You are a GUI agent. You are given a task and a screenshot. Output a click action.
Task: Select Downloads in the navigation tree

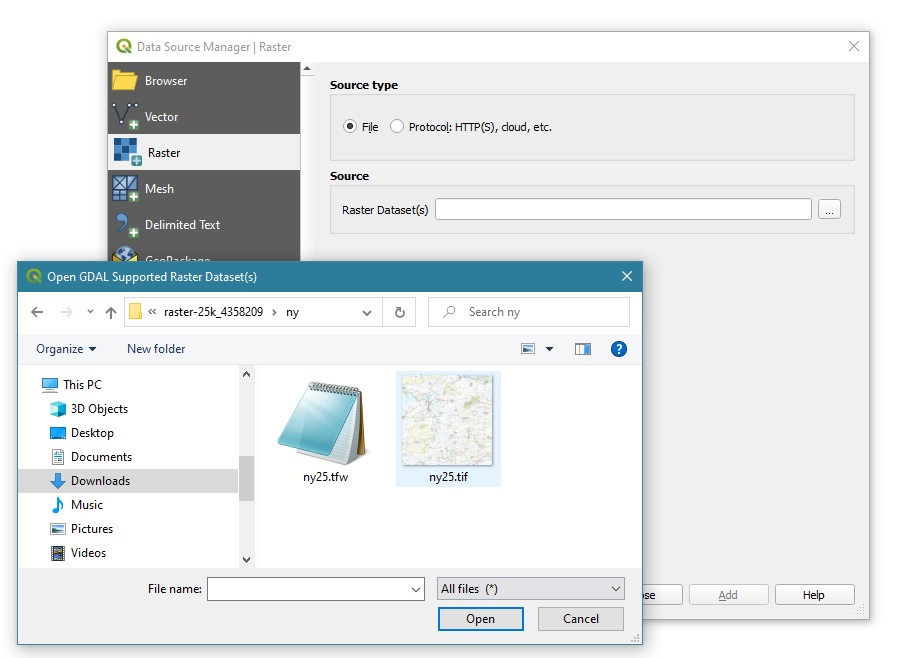100,481
